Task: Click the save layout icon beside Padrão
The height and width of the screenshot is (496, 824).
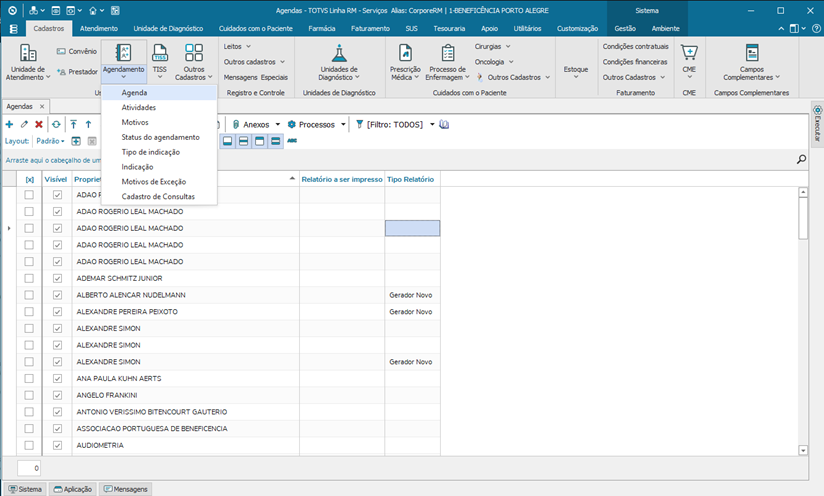Action: click(x=76, y=141)
